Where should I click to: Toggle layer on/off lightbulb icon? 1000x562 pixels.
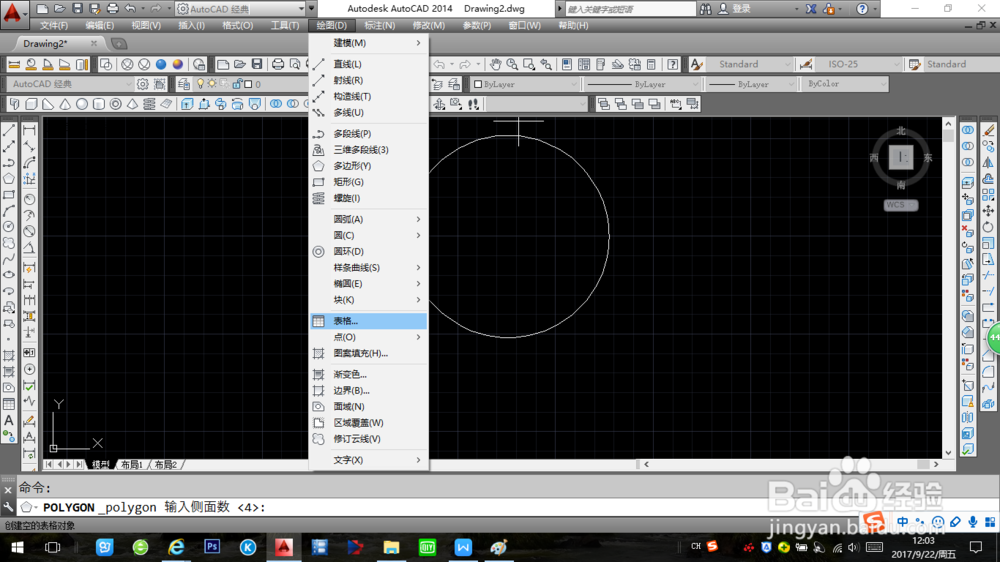pos(200,84)
